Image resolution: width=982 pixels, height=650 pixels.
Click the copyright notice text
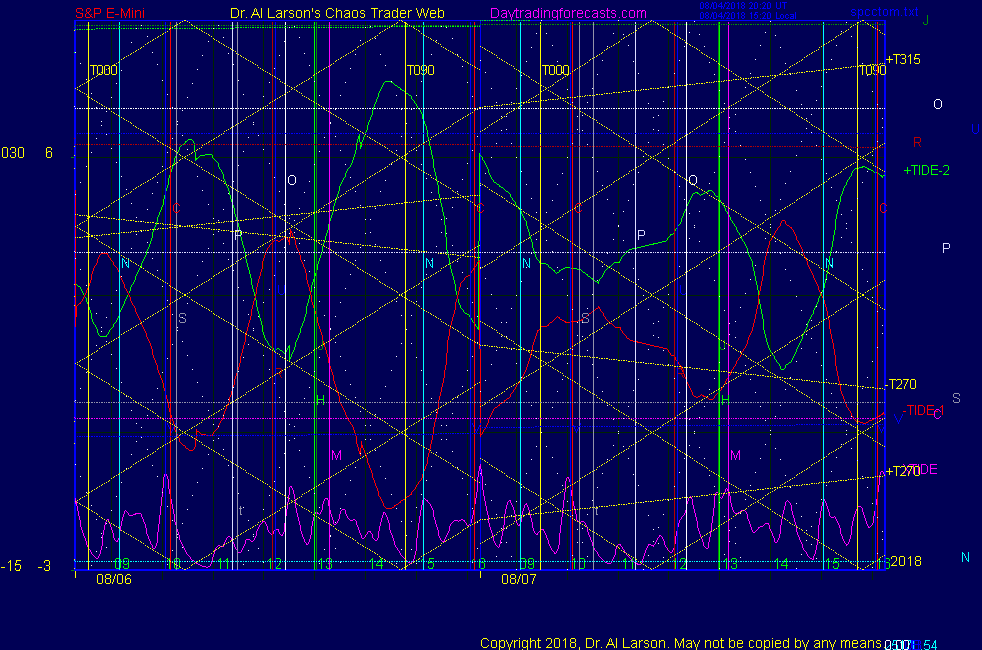click(x=681, y=643)
